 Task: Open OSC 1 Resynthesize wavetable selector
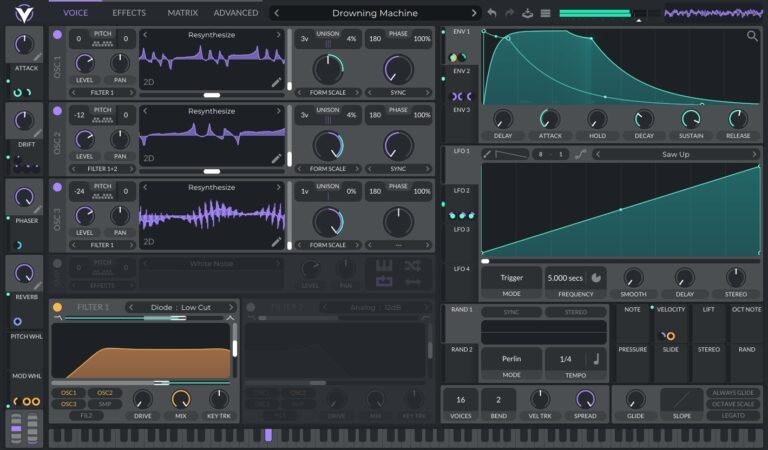coord(212,35)
